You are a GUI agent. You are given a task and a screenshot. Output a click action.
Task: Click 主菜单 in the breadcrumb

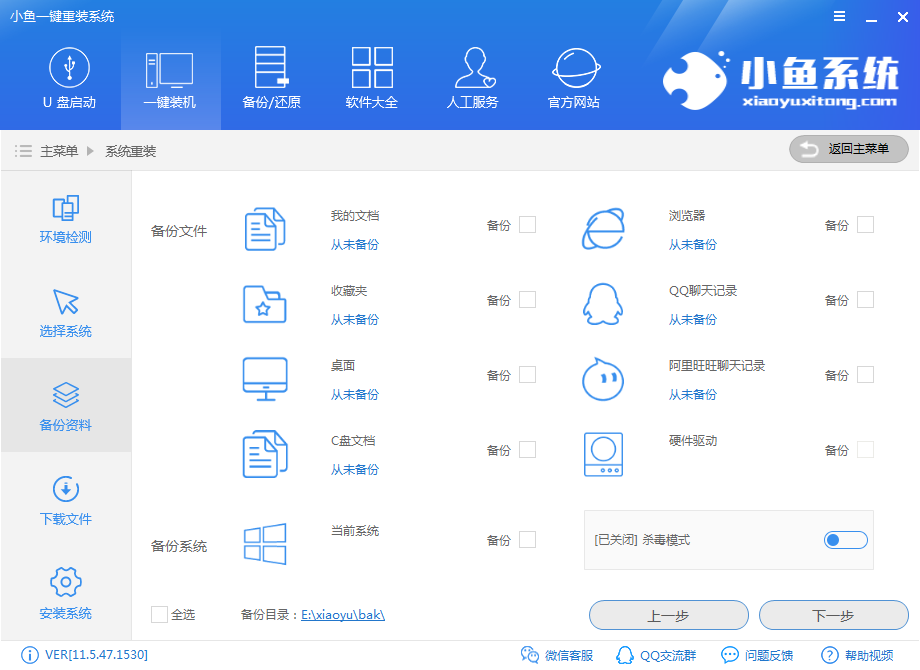(59, 151)
